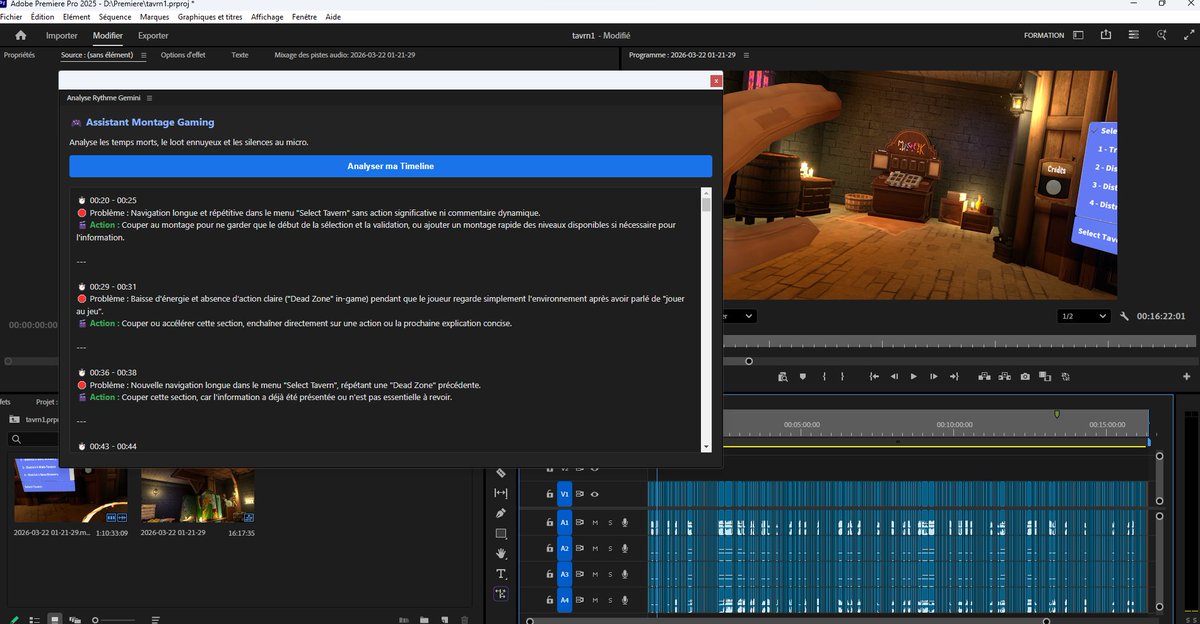The width and height of the screenshot is (1200, 624).
Task: Mark Out point bracket in Program monitor
Action: (x=842, y=377)
